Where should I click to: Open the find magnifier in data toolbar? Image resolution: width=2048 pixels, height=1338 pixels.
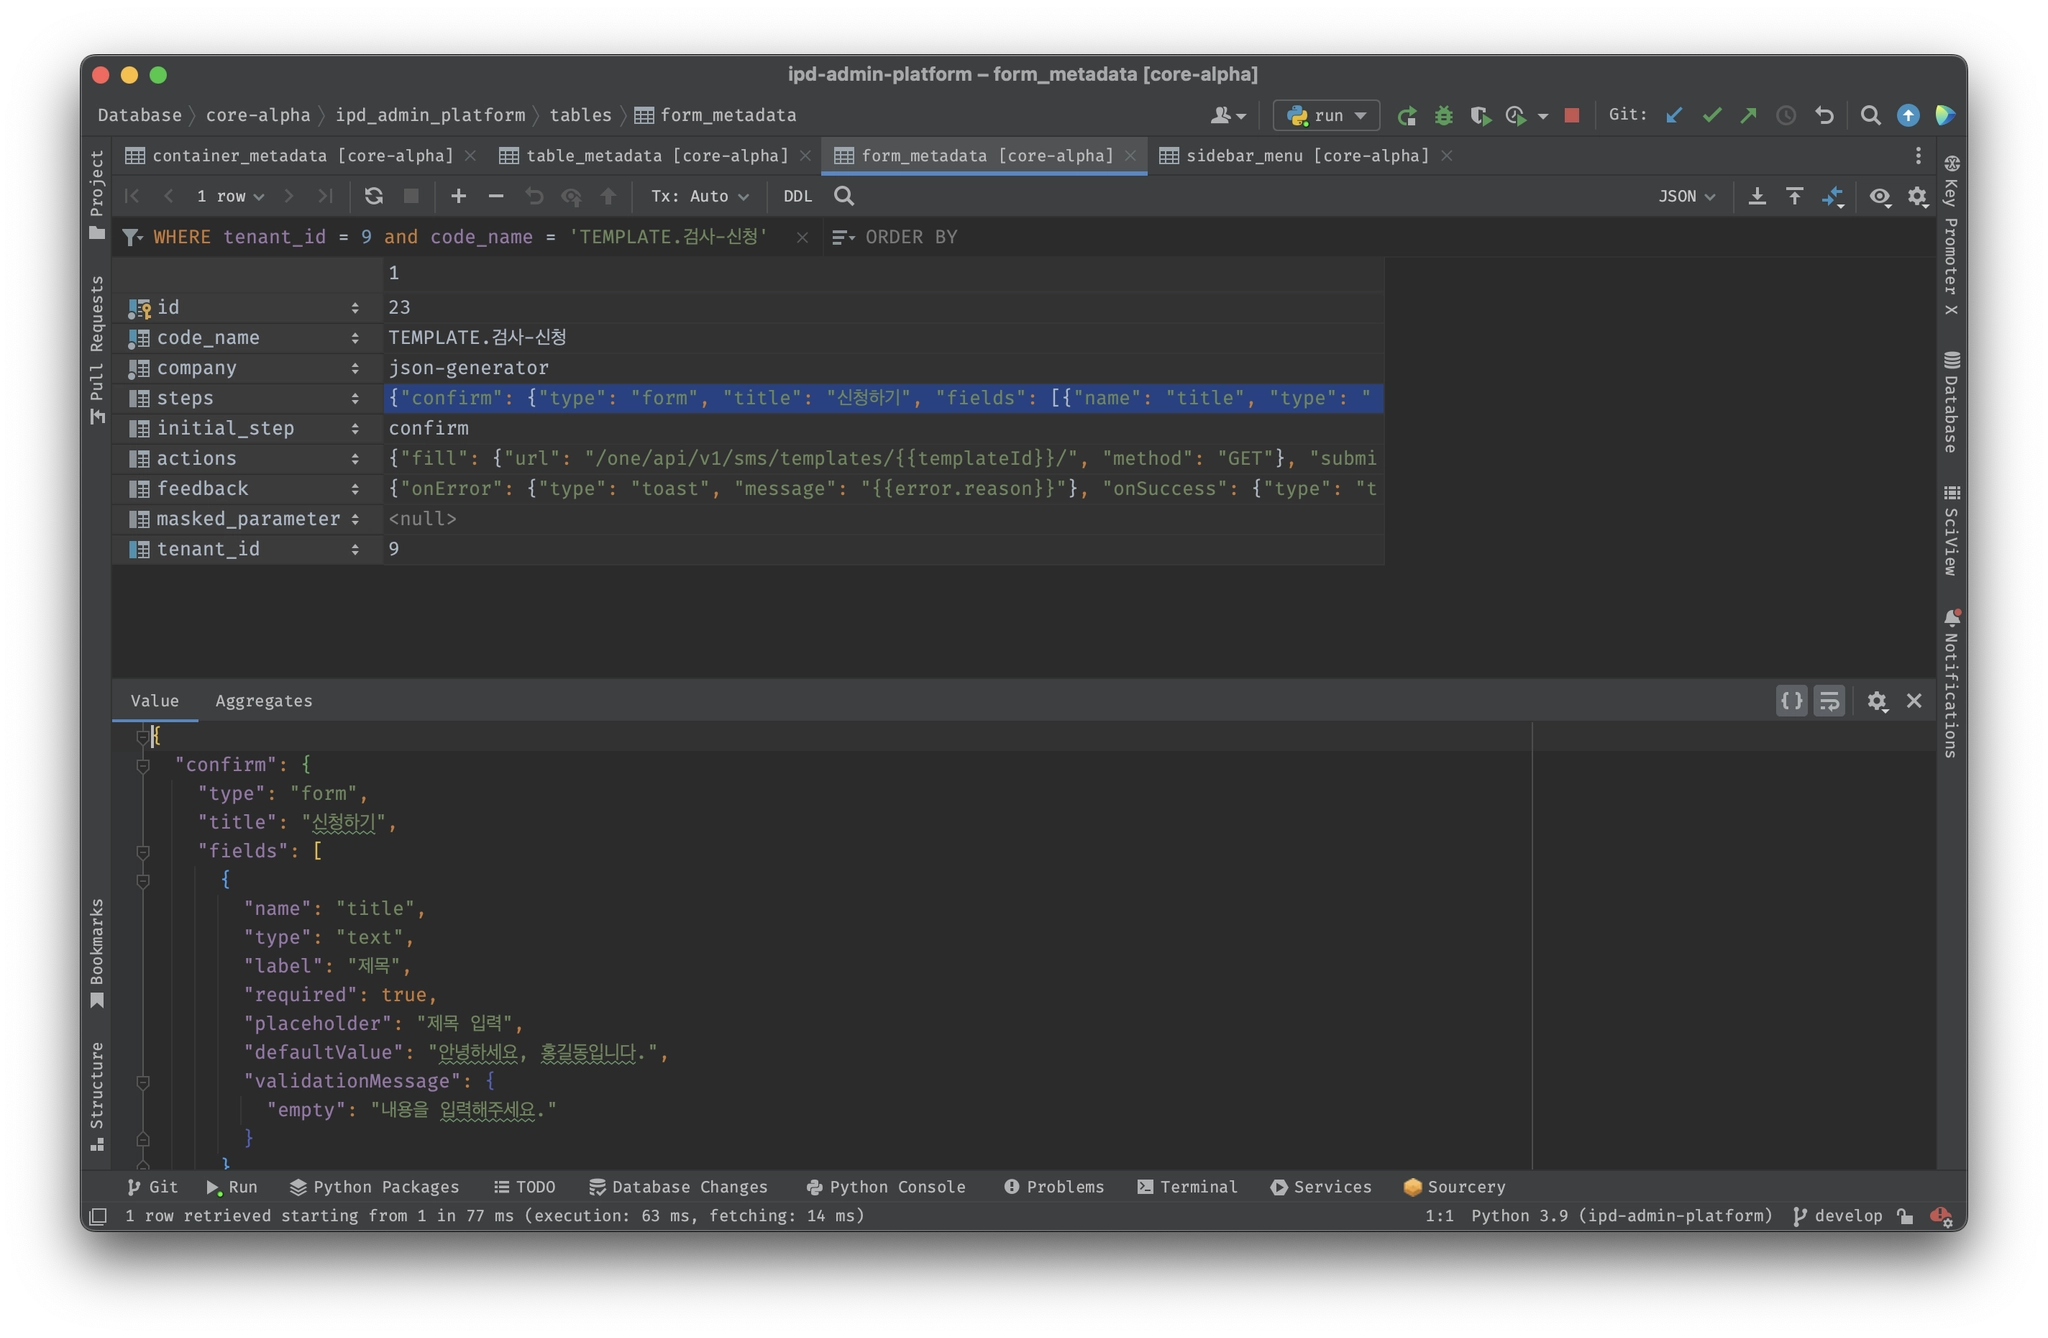click(x=844, y=196)
